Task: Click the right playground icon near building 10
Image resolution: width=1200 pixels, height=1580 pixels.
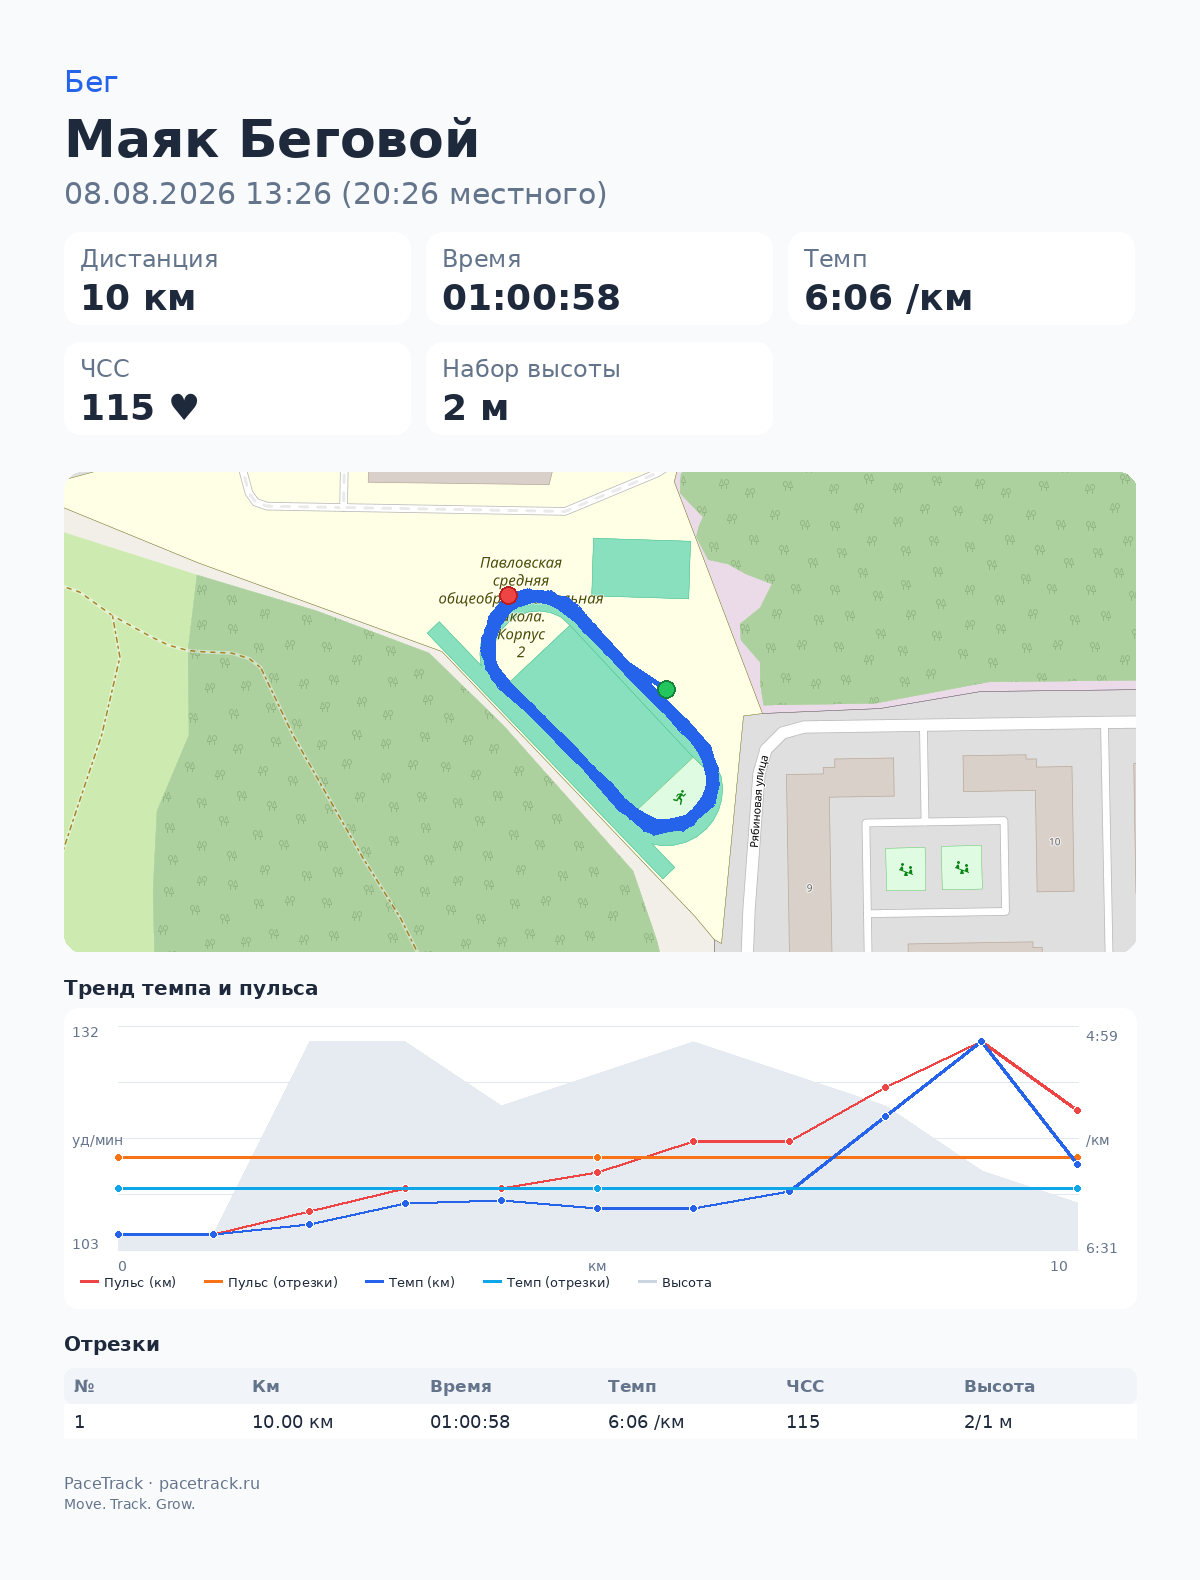Action: click(x=962, y=867)
